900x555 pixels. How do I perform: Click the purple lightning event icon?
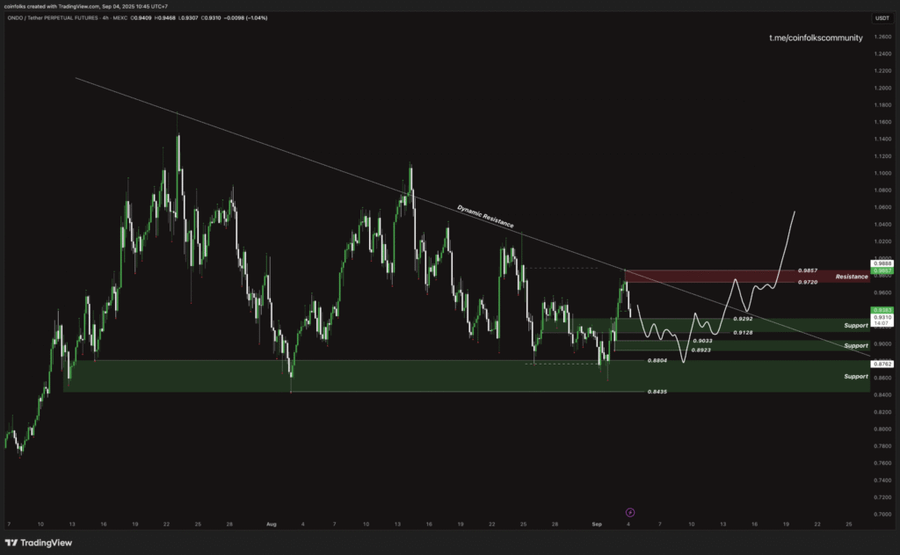tap(630, 513)
